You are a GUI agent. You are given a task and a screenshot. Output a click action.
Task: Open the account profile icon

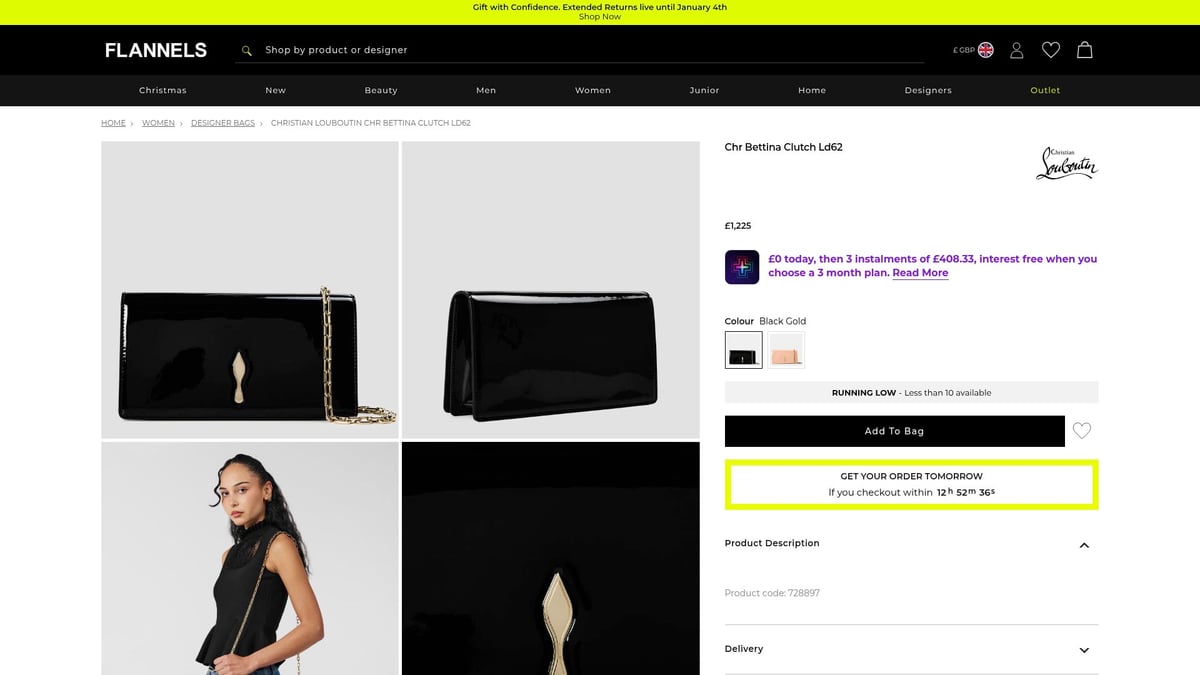pyautogui.click(x=1016, y=49)
